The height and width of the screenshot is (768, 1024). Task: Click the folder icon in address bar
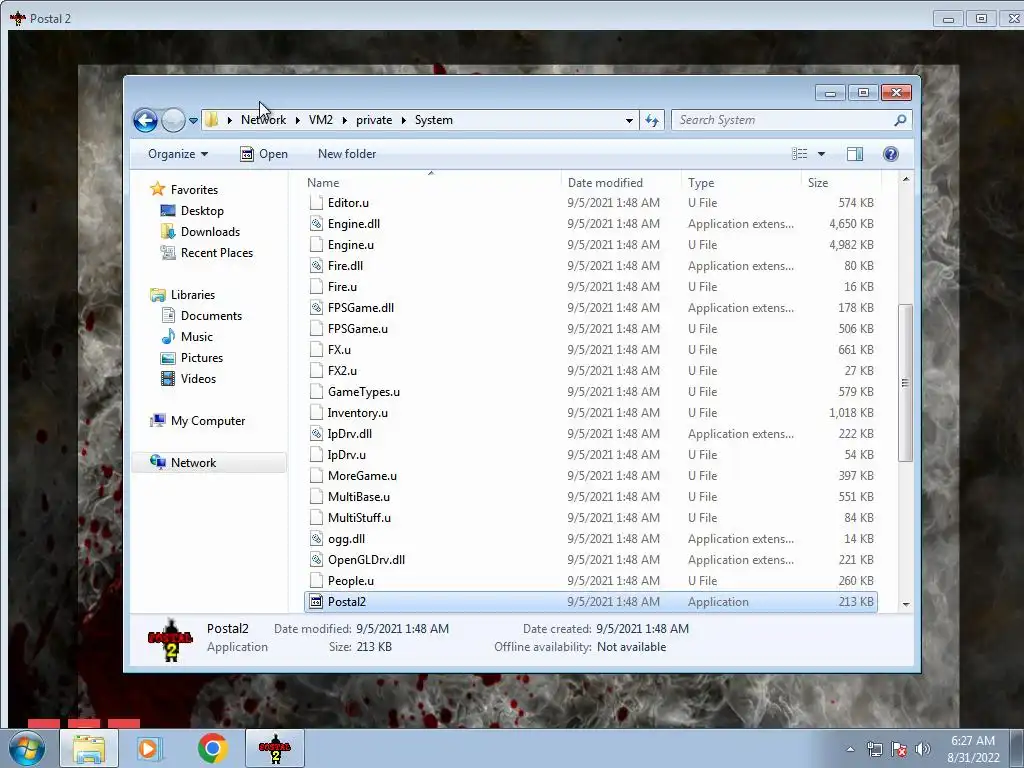[x=211, y=120]
